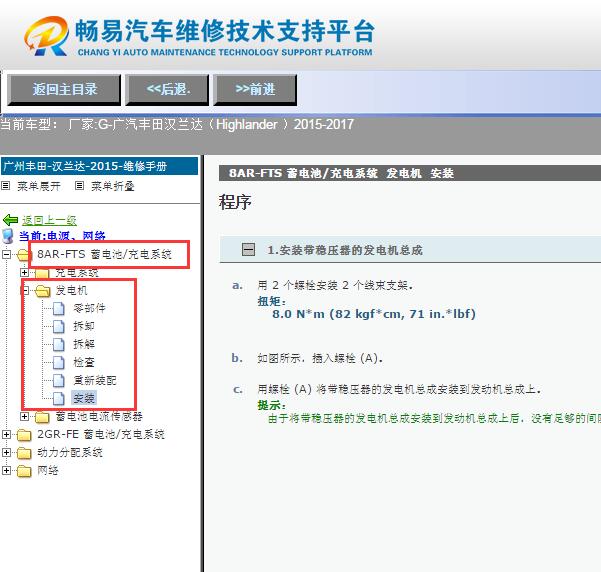Open the 零部件 page
The height and width of the screenshot is (572, 601).
pos(89,308)
